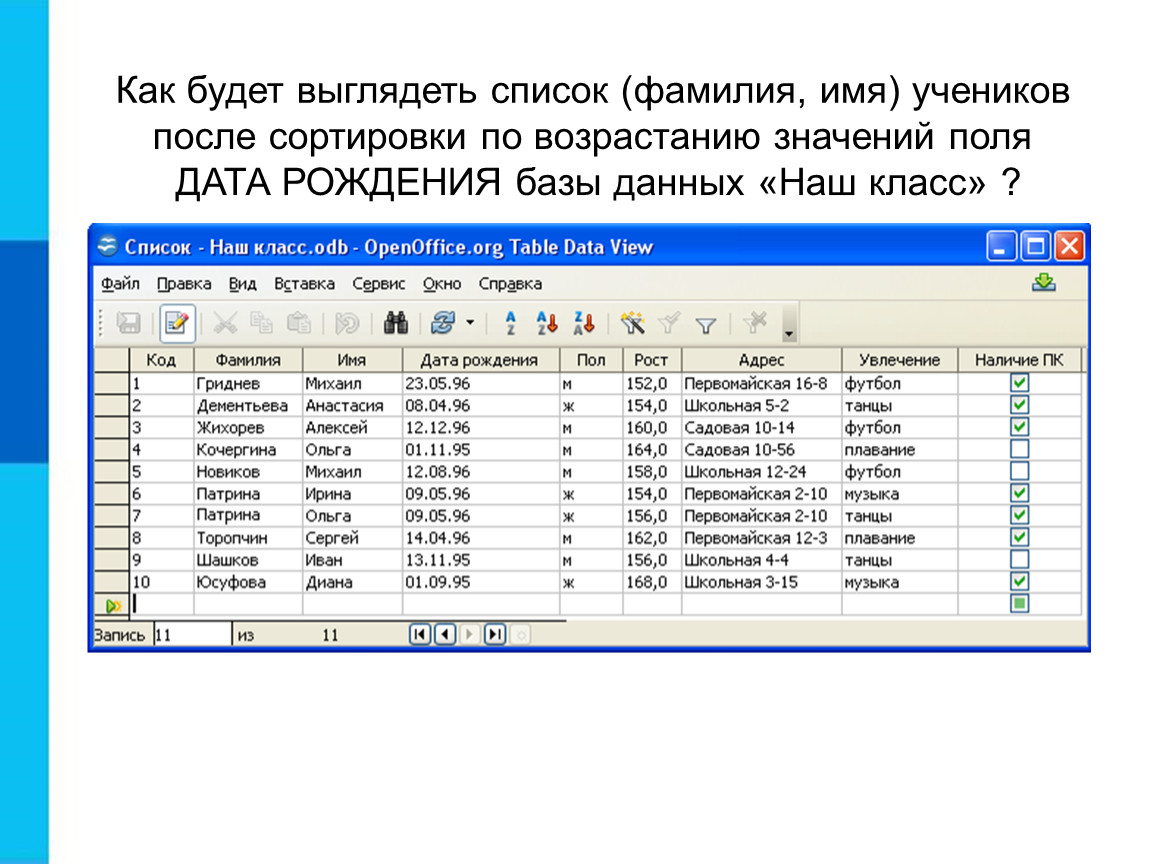Click the Дата рождения column header
The height and width of the screenshot is (864, 1150).
[480, 360]
